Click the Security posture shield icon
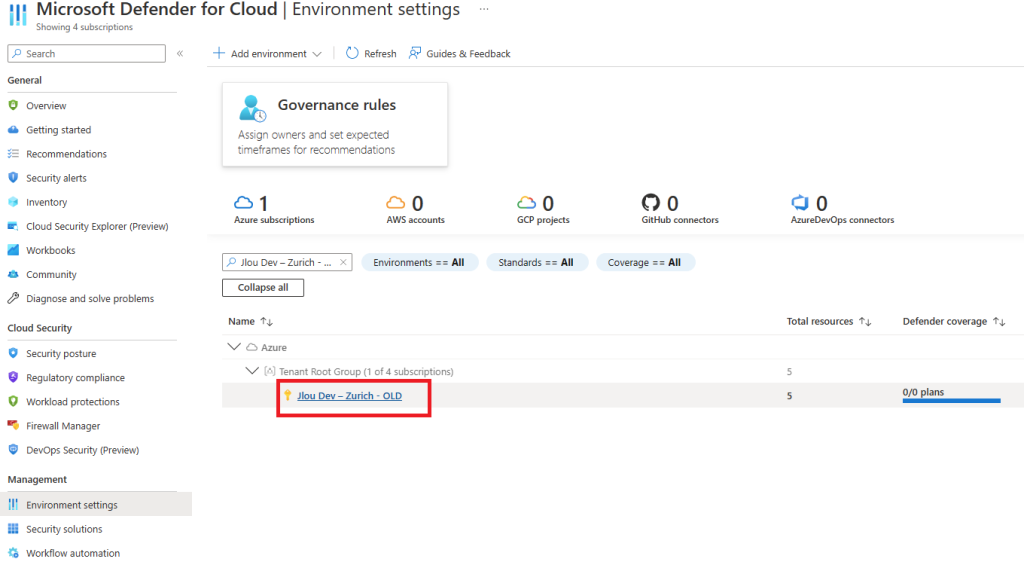Screen dimensions: 1024x568 point(13,353)
